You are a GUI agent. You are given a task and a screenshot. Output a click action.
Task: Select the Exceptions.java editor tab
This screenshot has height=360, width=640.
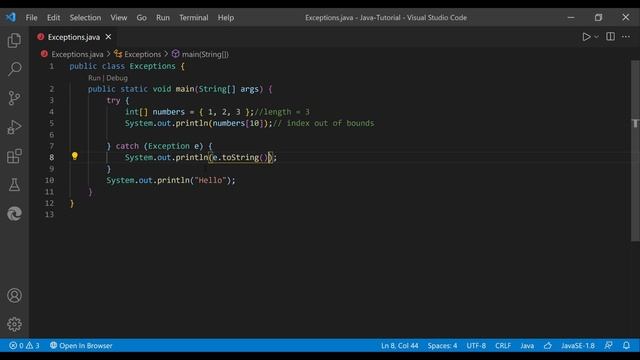pos(73,37)
